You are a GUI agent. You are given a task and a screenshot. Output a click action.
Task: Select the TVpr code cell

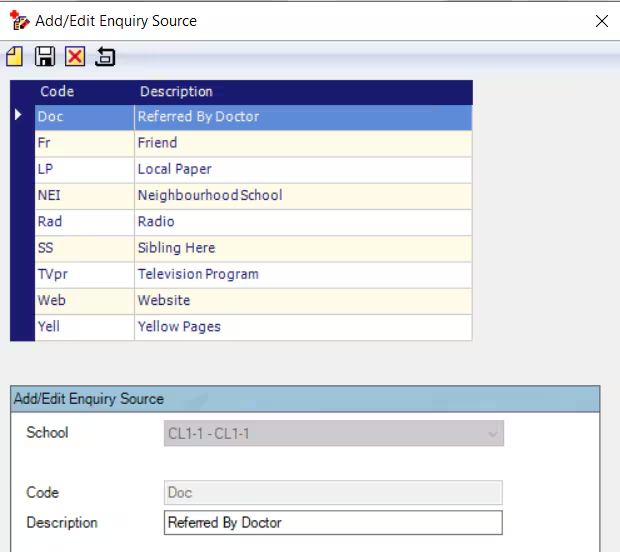pos(85,275)
